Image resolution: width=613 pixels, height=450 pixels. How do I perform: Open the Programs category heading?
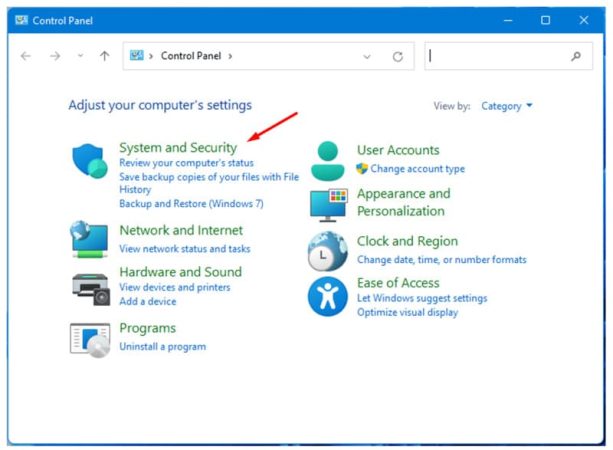click(148, 328)
